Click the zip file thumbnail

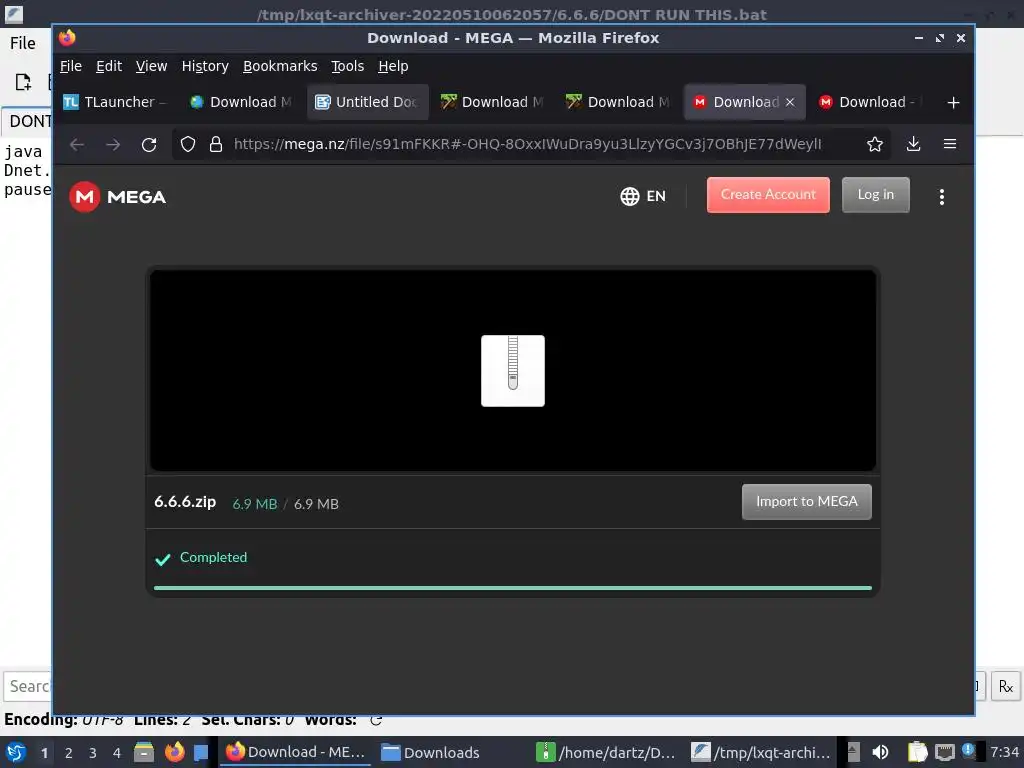(x=513, y=370)
